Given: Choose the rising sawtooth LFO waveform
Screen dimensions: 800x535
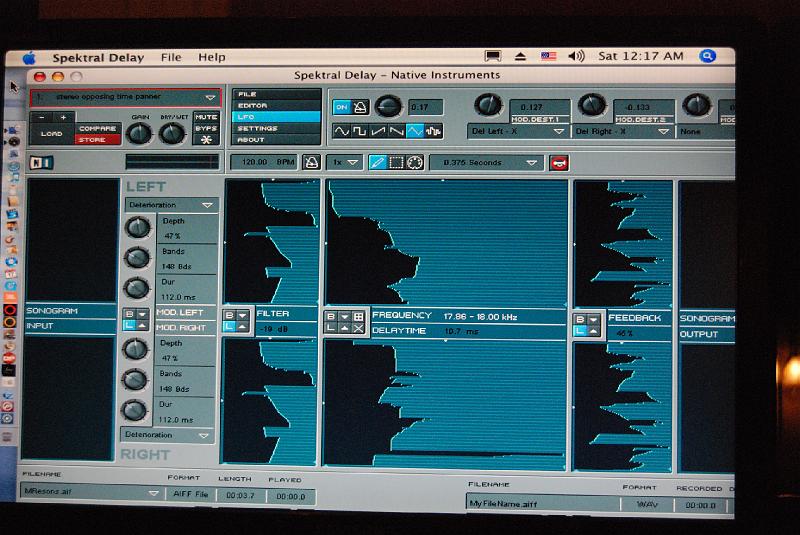Looking at the screenshot, I should pos(378,131).
